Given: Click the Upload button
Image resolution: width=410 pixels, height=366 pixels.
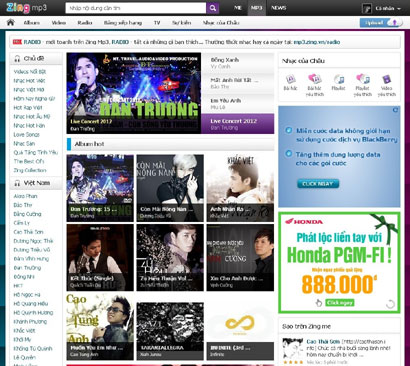Looking at the screenshot, I should [x=379, y=23].
